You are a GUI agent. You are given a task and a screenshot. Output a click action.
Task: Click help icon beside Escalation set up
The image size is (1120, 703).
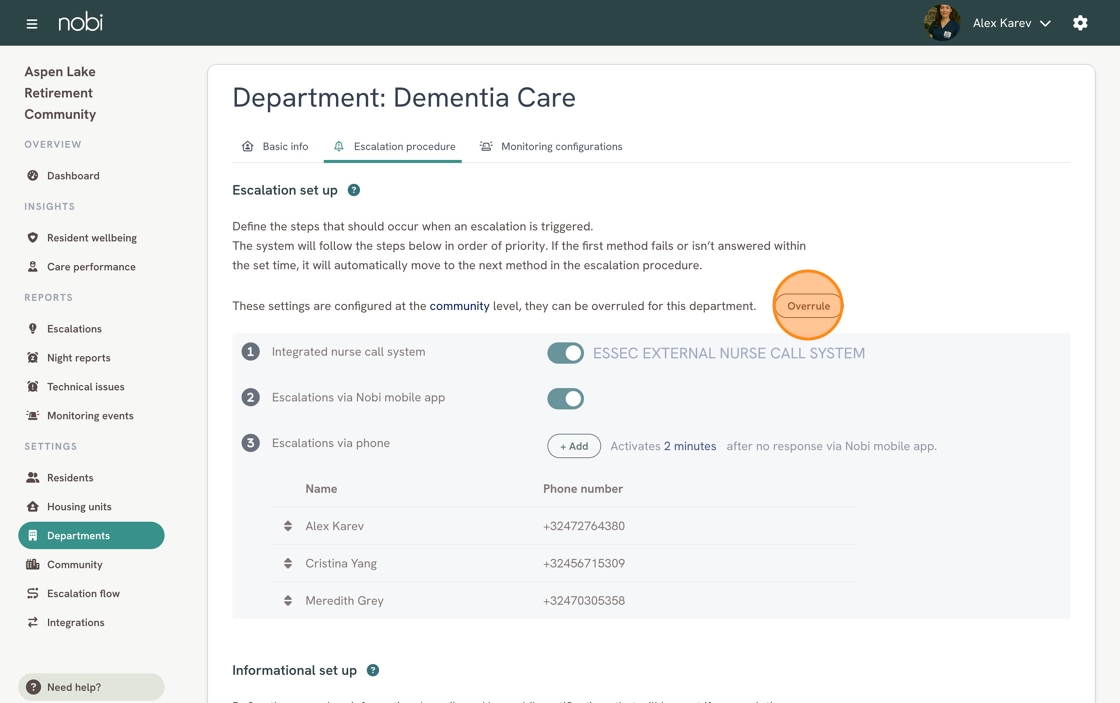[x=354, y=190]
